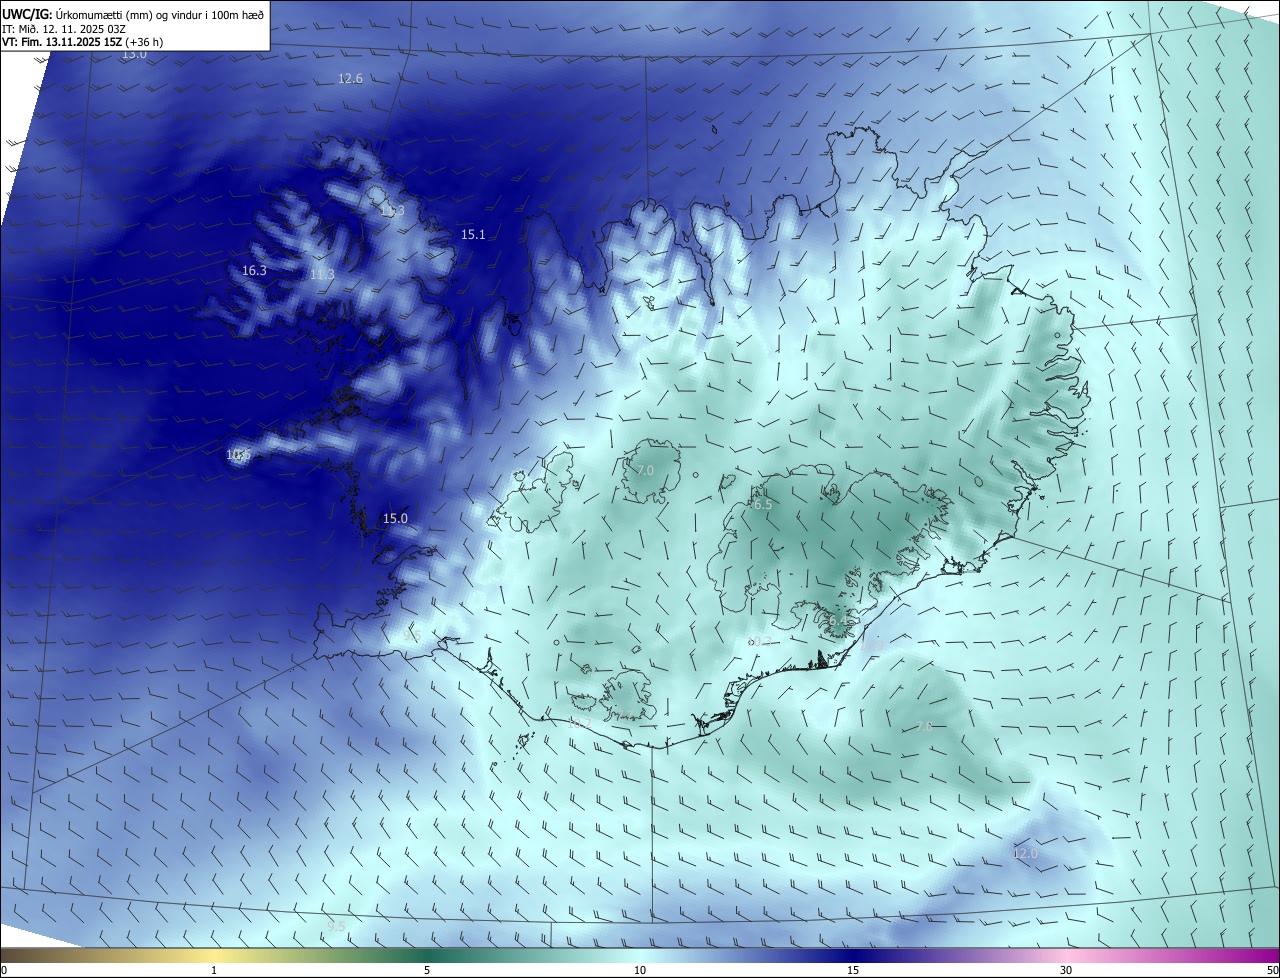Click the 0 tick on the color scale
Screen dimensions: 1280x978
coord(4,970)
